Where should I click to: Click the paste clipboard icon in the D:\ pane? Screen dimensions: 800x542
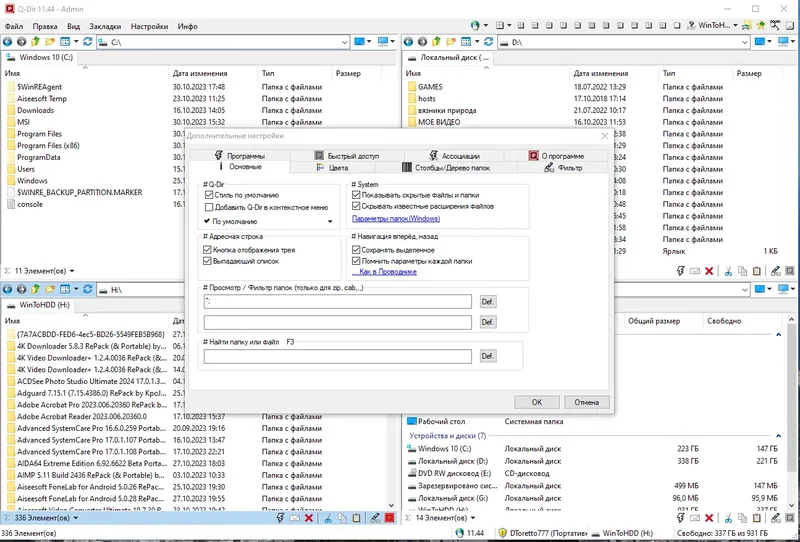[757, 271]
